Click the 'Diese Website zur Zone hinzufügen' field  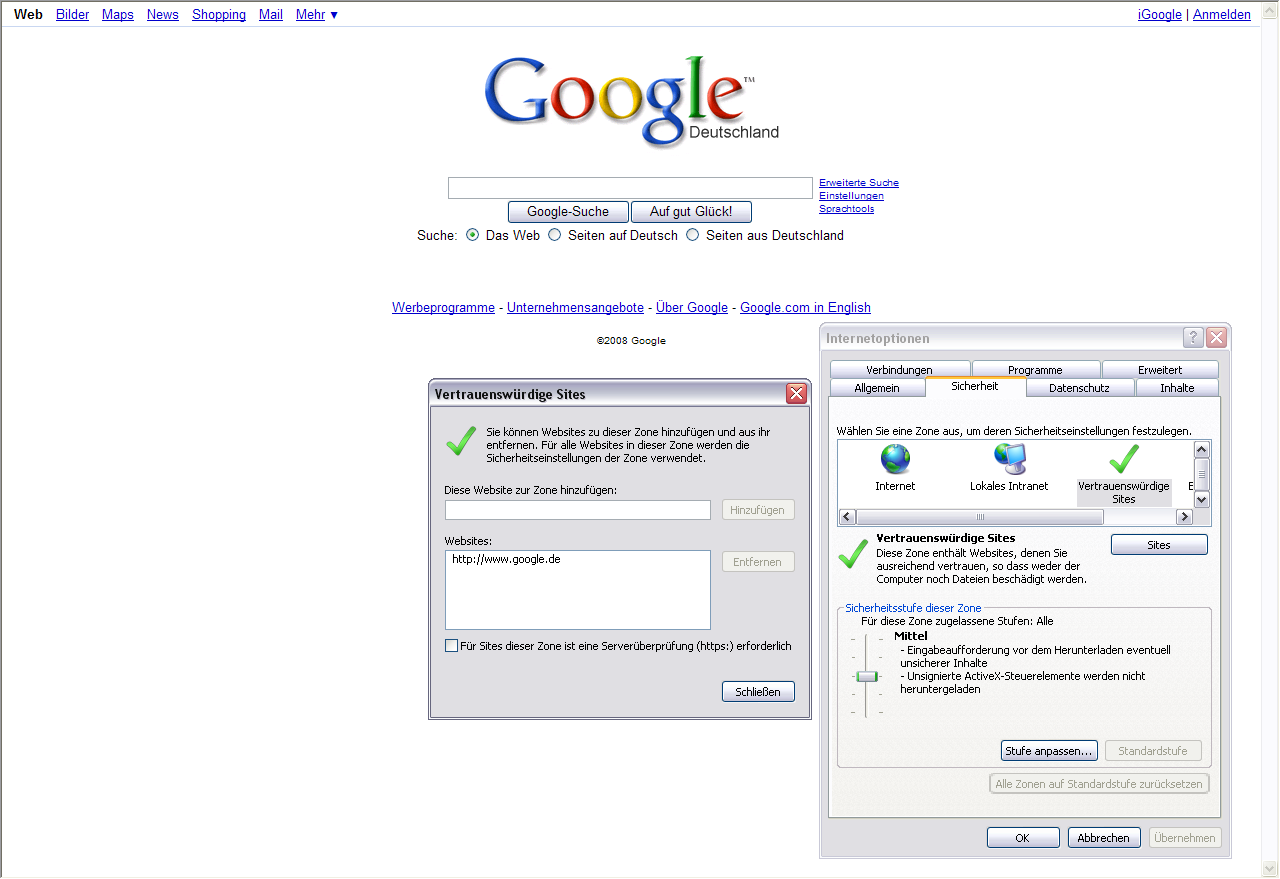click(577, 510)
